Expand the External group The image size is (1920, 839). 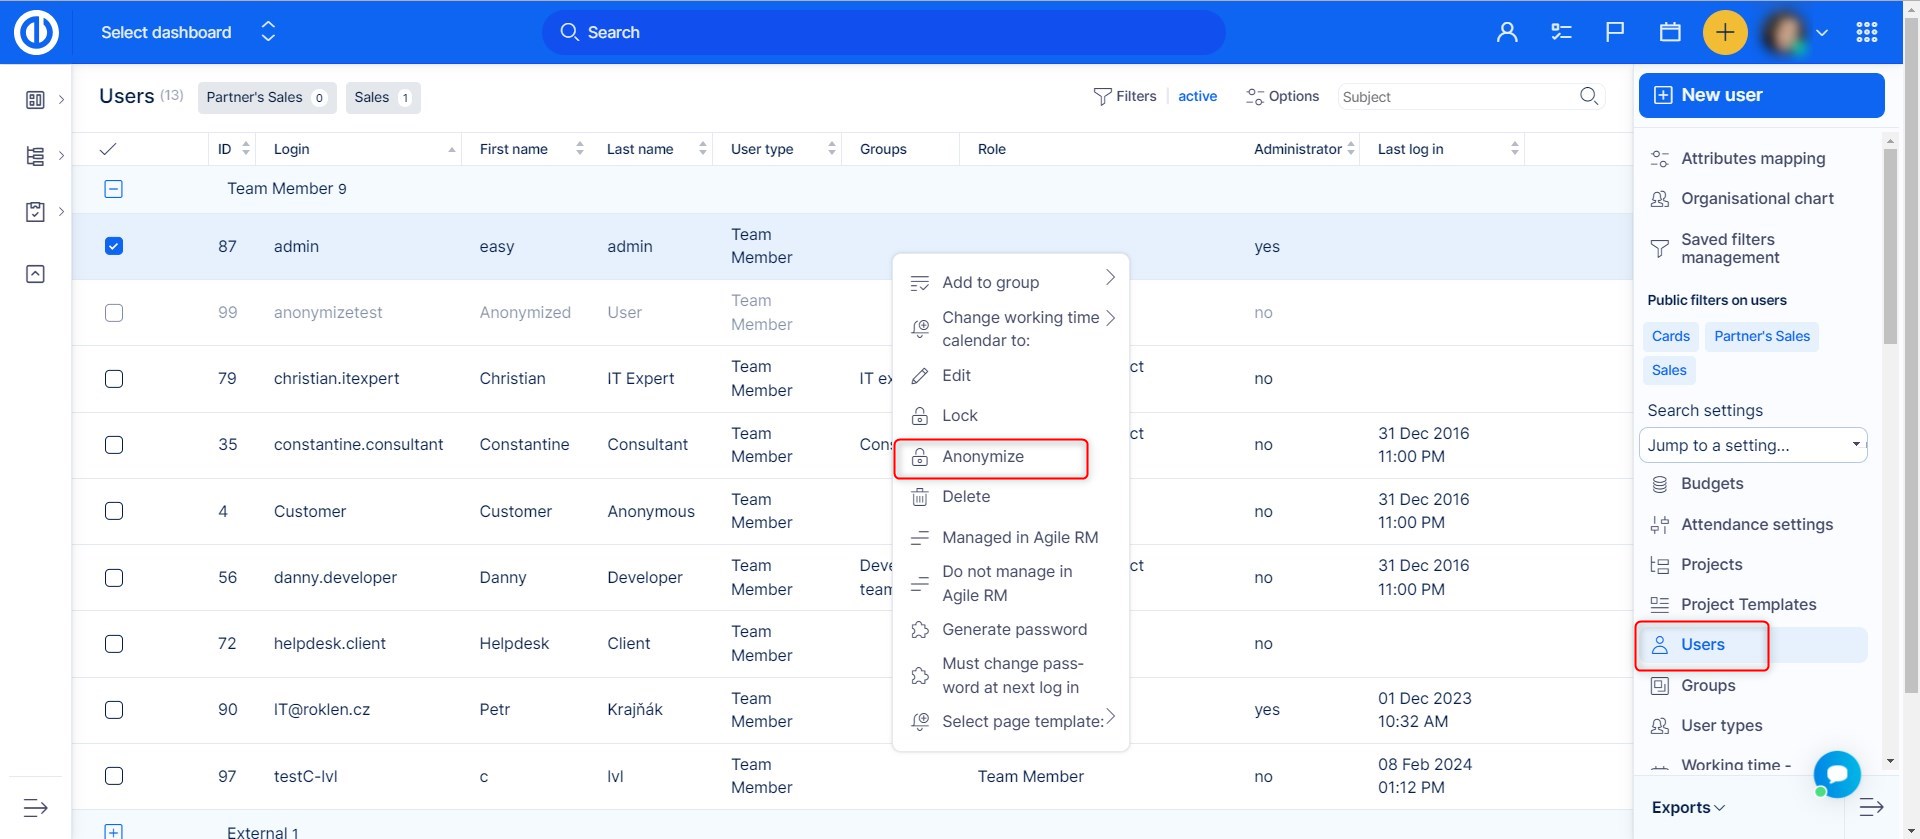point(114,831)
